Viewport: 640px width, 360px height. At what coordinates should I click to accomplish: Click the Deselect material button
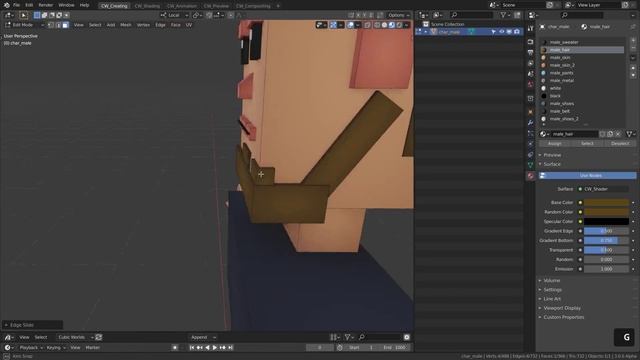click(x=620, y=144)
